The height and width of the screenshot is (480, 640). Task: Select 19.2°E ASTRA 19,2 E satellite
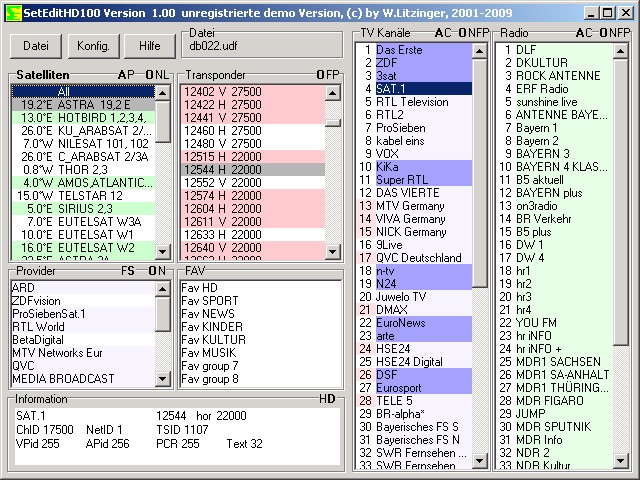point(83,104)
